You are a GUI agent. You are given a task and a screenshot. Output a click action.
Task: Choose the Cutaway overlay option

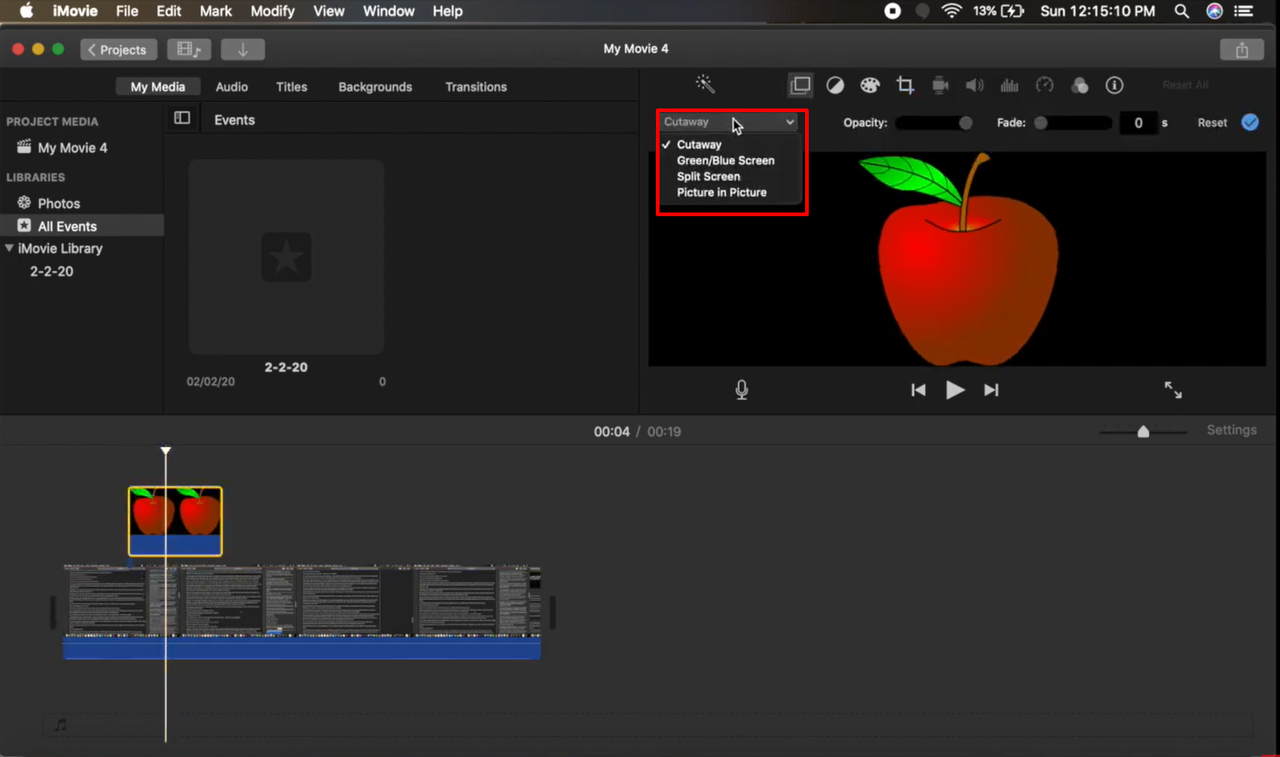point(699,144)
